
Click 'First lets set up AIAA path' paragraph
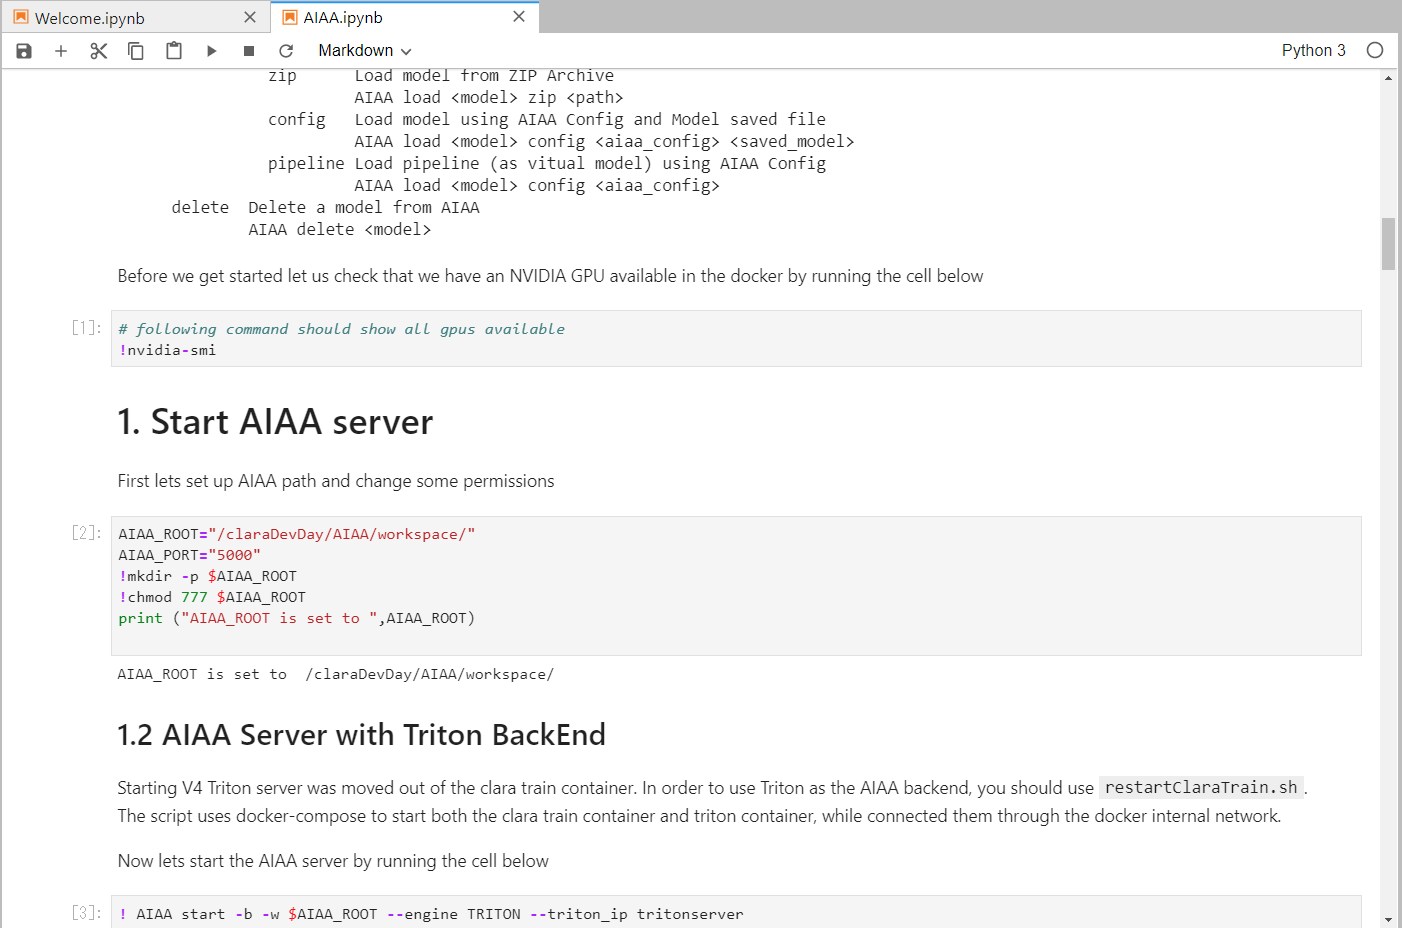tap(335, 481)
